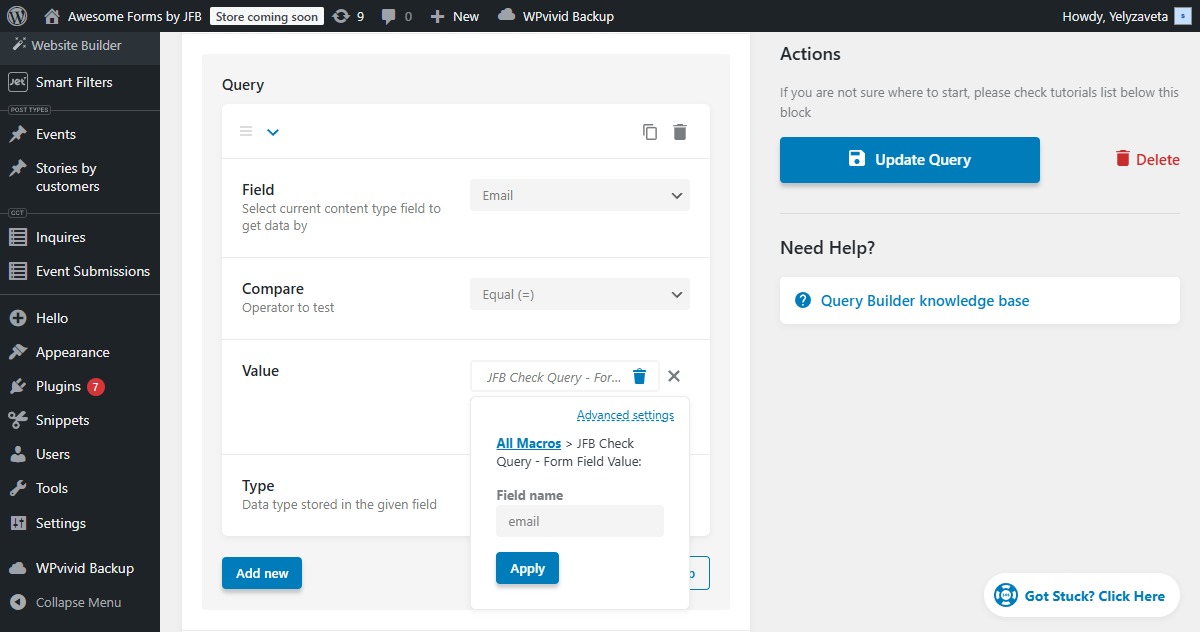Screen dimensions: 1200x632
Task: Click the Appearance brush icon
Action: (x=18, y=352)
